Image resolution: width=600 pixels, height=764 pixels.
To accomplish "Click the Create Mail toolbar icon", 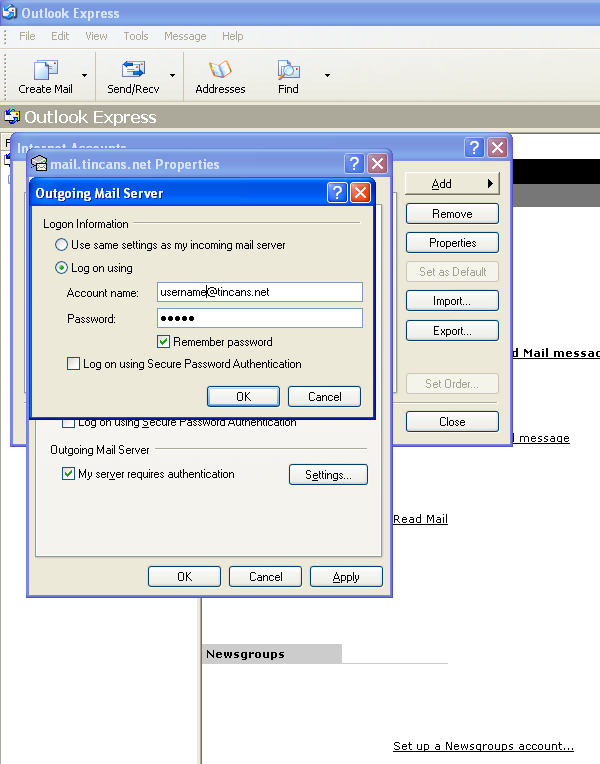I will (45, 70).
